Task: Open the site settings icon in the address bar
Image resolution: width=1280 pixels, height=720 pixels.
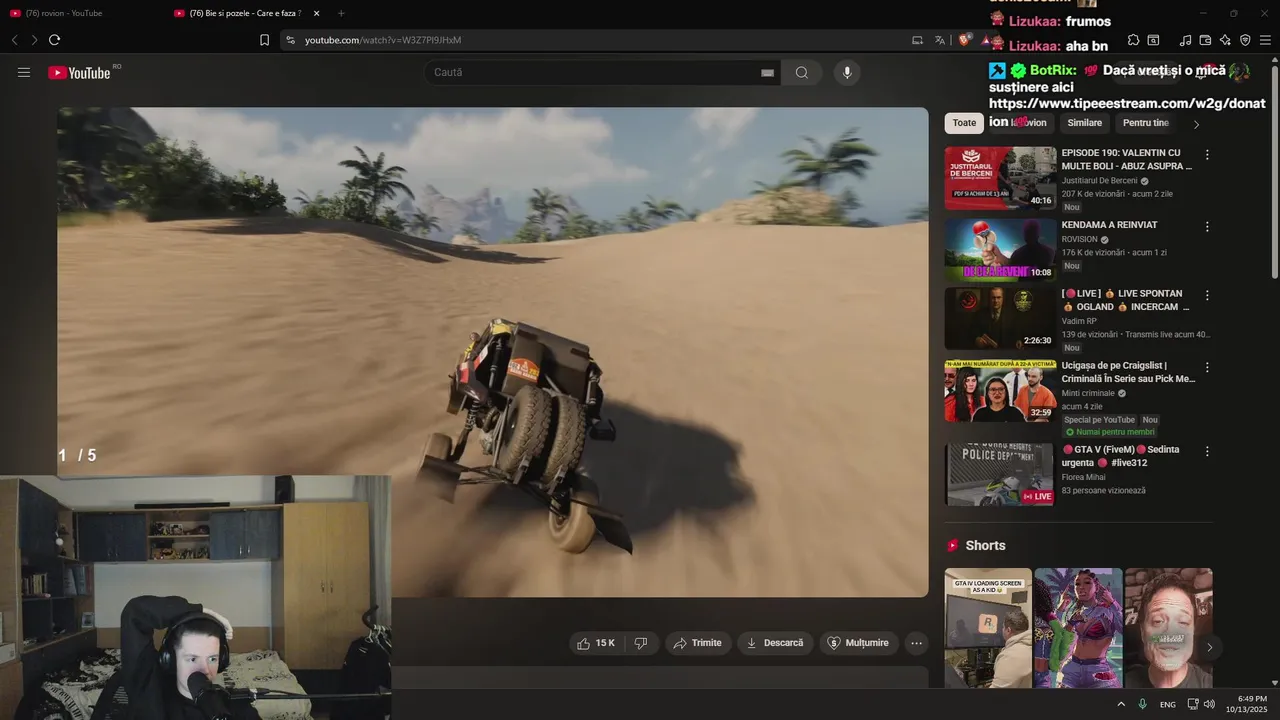Action: tap(290, 40)
